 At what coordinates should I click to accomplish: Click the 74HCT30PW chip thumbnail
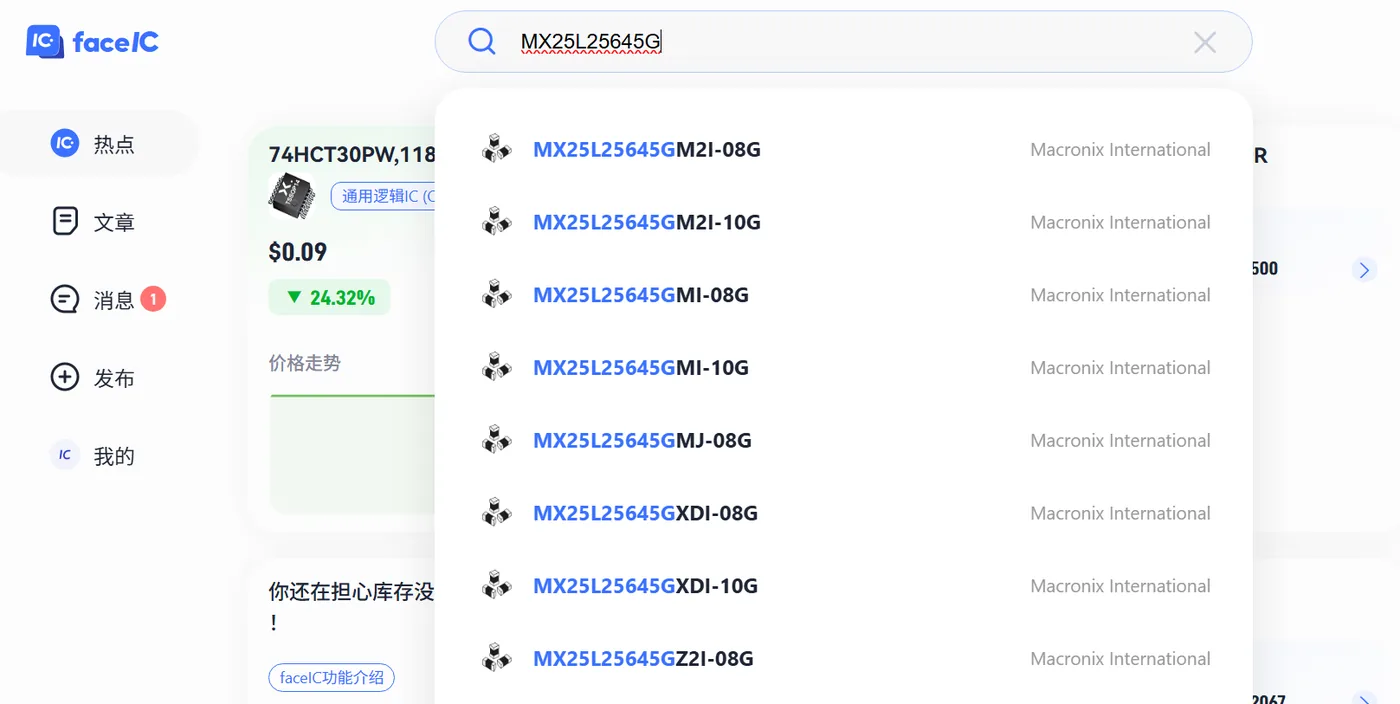[x=292, y=196]
